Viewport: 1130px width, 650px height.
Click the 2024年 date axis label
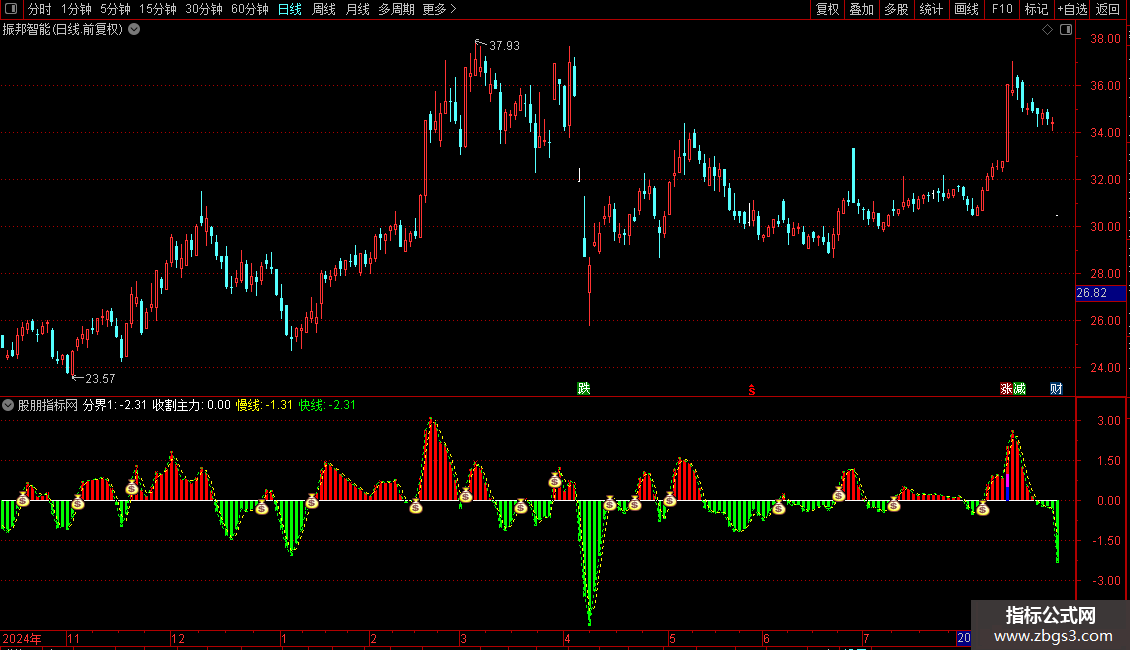coord(22,638)
